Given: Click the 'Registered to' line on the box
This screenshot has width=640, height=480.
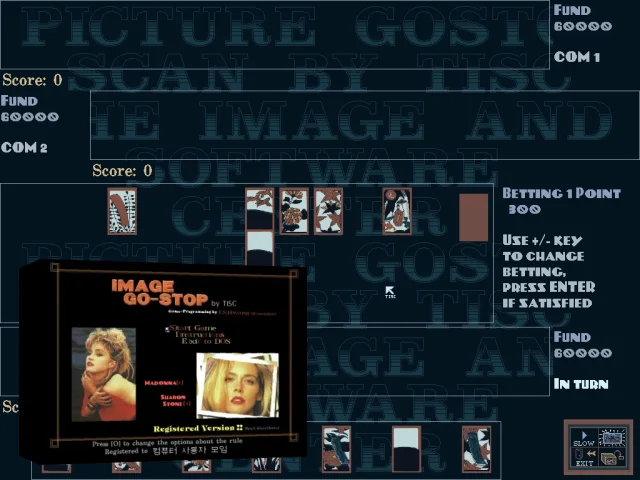Looking at the screenshot, I should coord(166,450).
